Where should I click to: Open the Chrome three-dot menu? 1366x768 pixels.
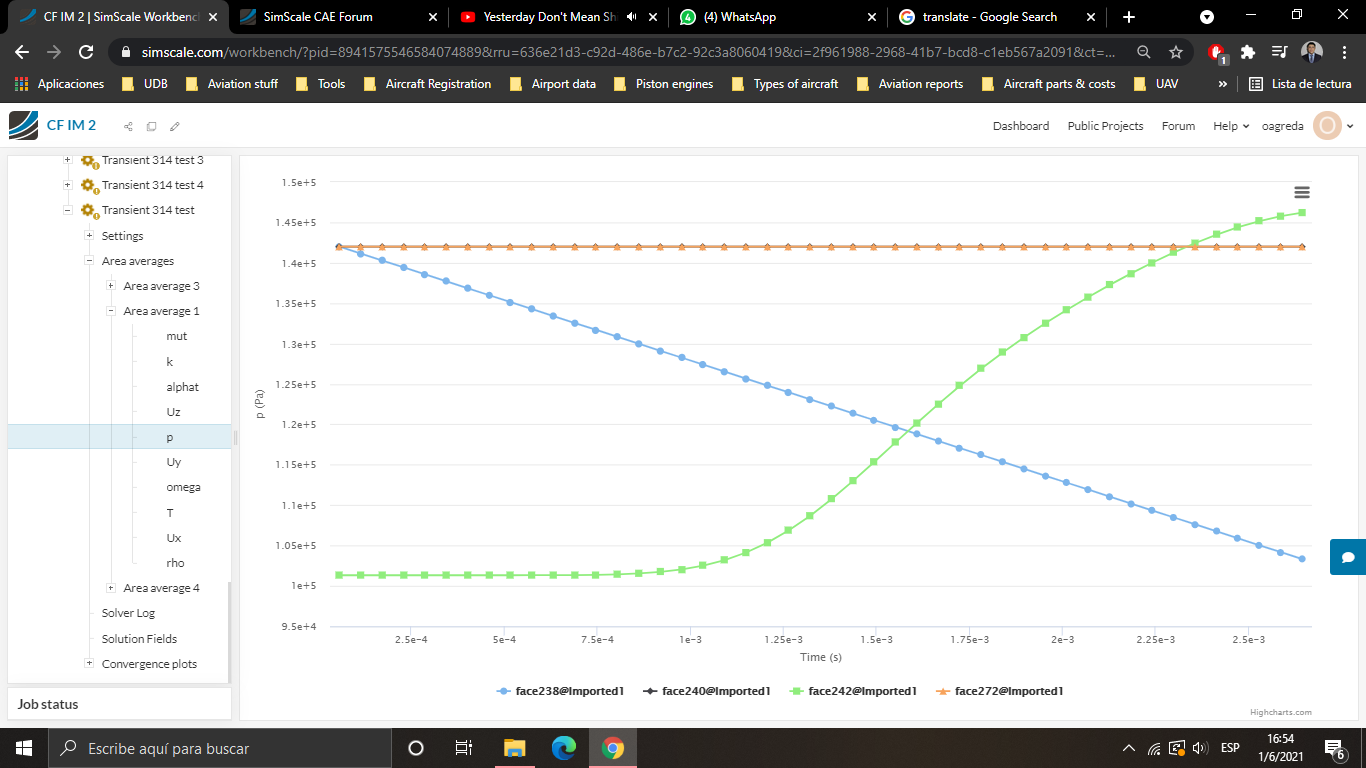point(1344,52)
